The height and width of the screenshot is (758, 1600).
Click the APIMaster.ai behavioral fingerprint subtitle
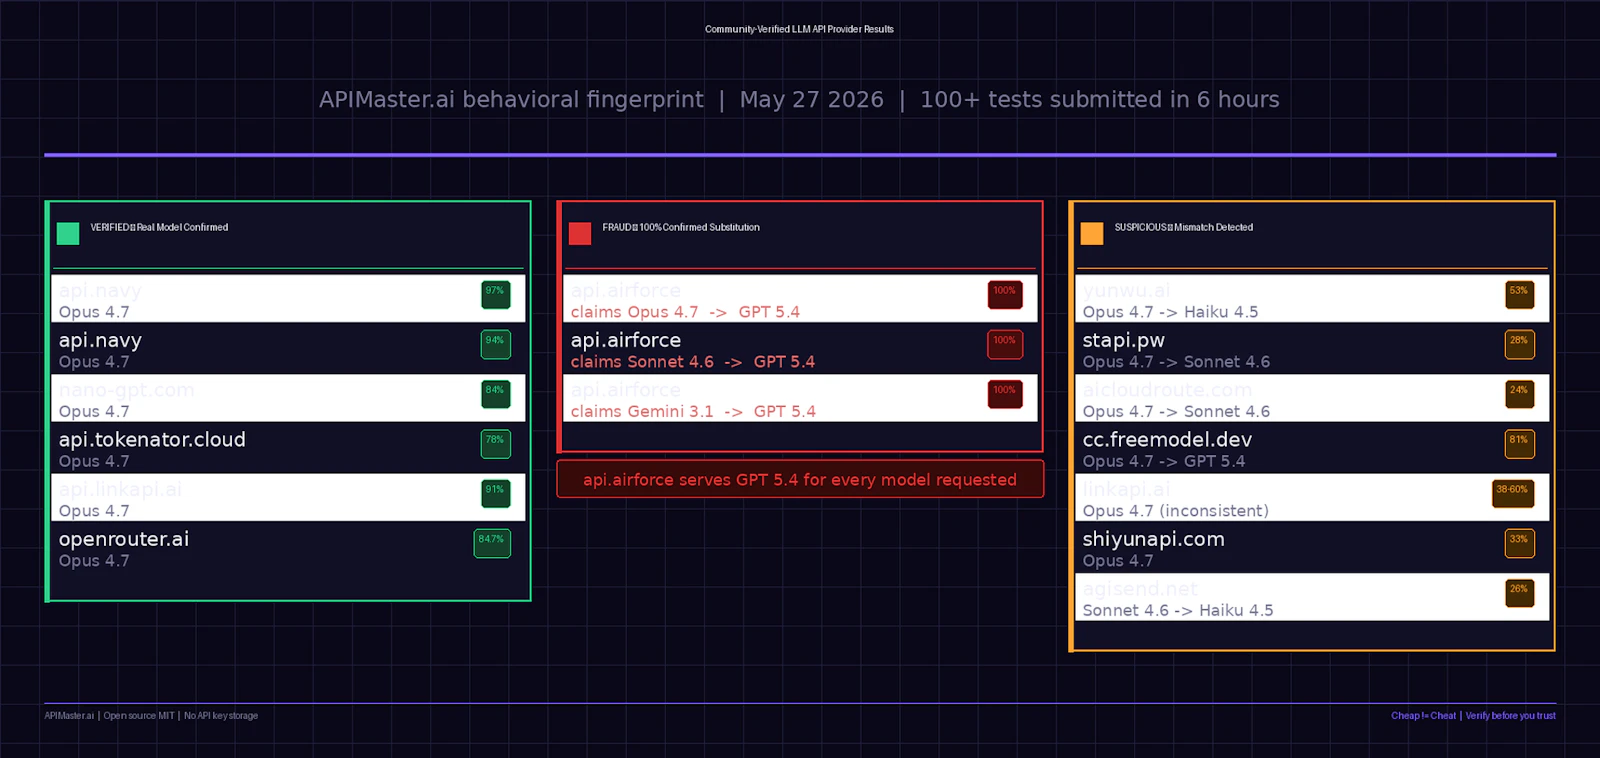pyautogui.click(x=799, y=100)
